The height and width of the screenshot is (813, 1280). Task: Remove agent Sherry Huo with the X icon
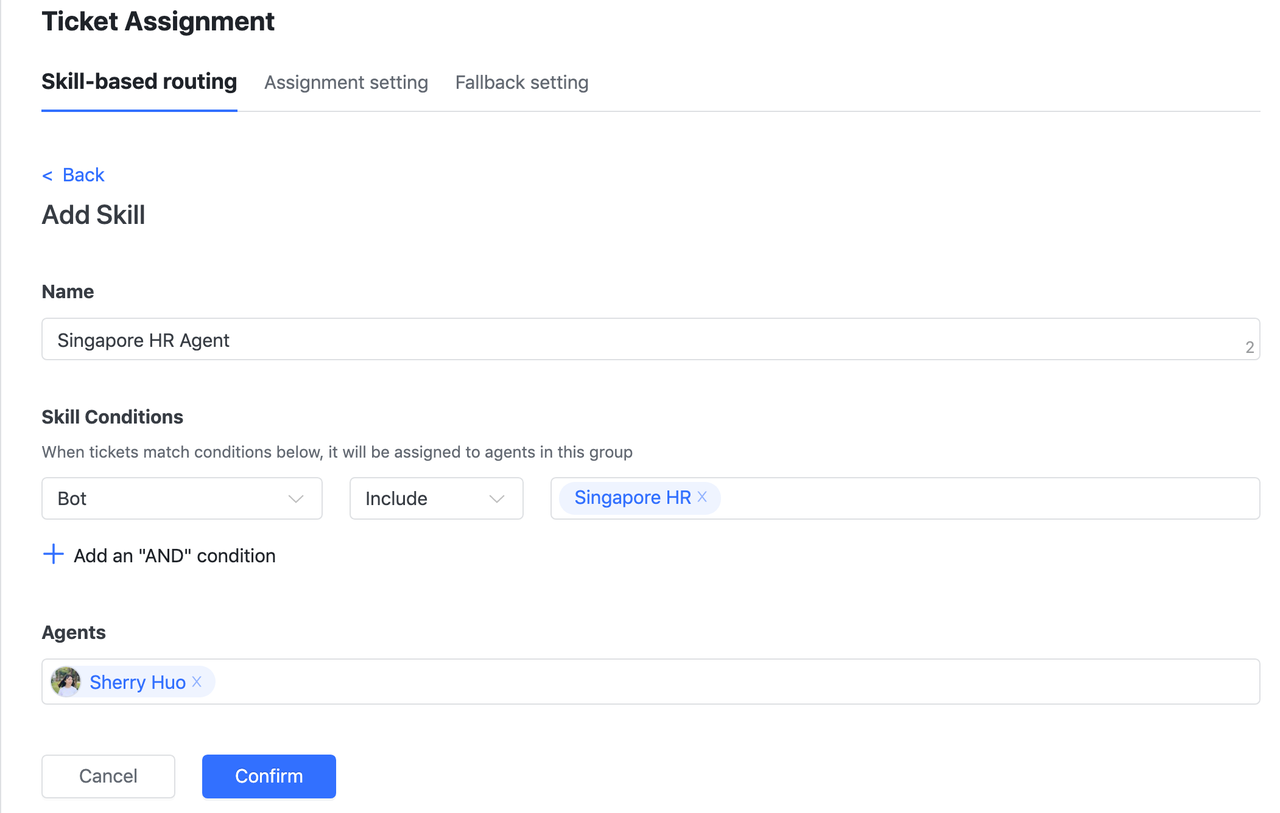(x=197, y=681)
